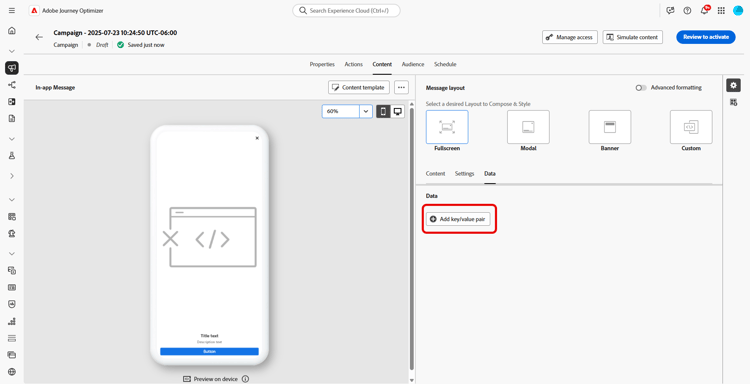This screenshot has height=384, width=750.
Task: Open the app switcher grid icon
Action: coord(721,11)
